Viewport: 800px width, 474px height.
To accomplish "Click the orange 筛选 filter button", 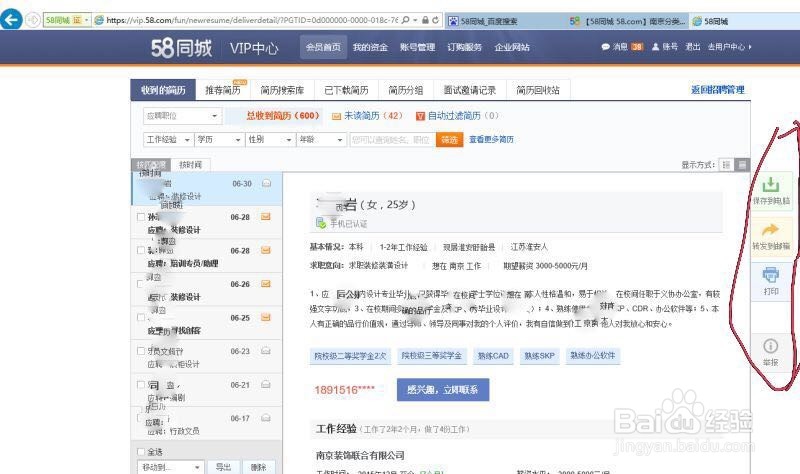I will 449,139.
